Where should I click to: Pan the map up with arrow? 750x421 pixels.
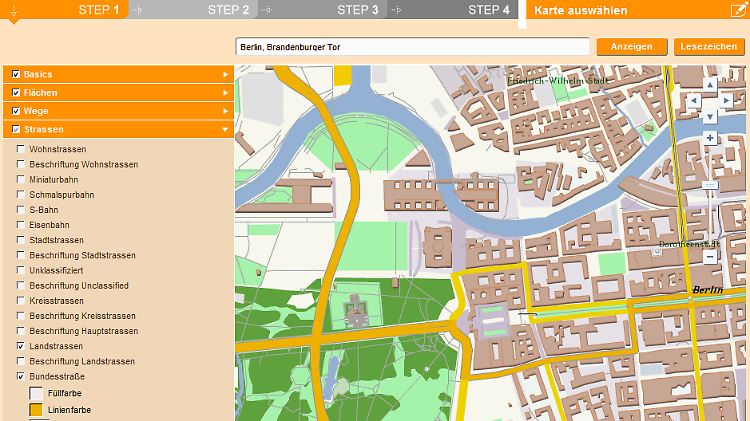[710, 86]
